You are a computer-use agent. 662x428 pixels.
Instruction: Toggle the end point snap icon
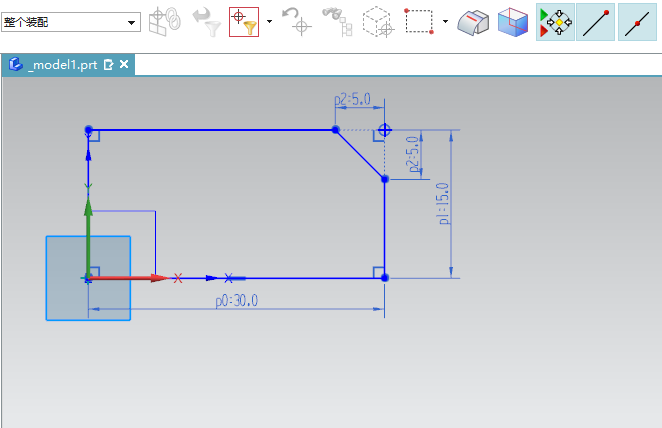click(x=595, y=22)
